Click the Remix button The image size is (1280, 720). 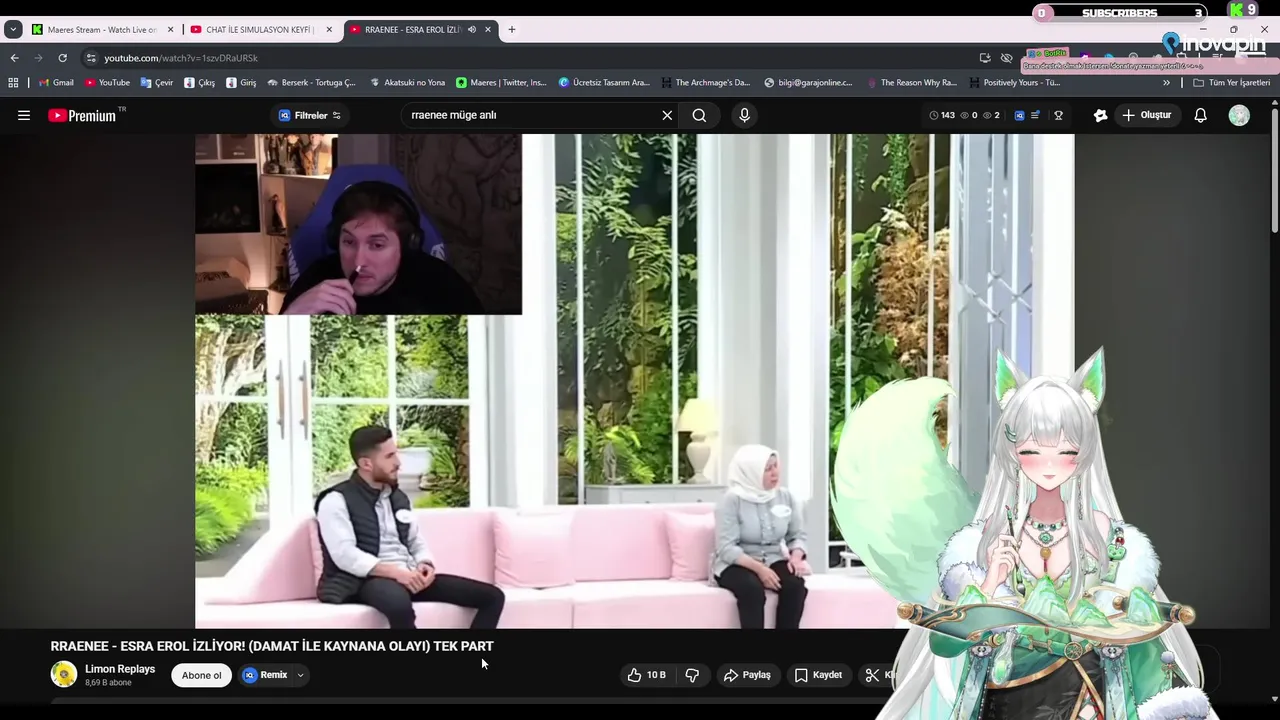[x=265, y=675]
